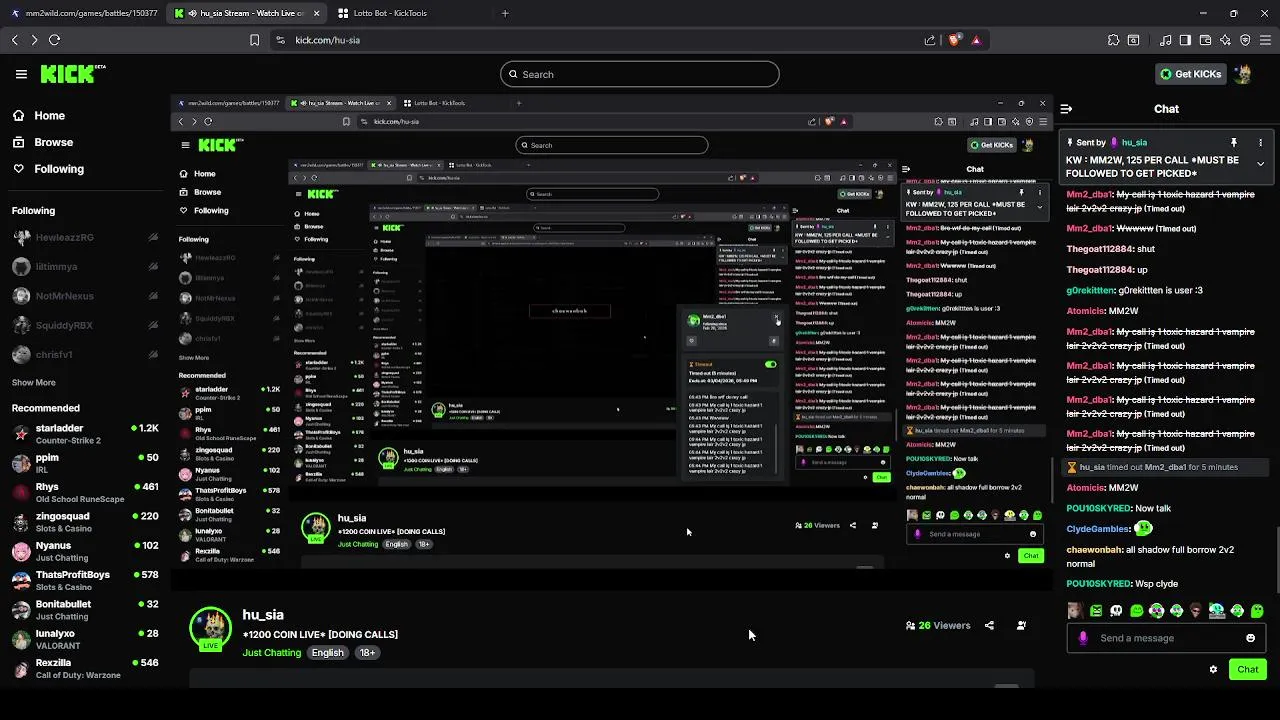Image resolution: width=1280 pixels, height=720 pixels.
Task: Send message with green Chat button
Action: (x=1248, y=670)
